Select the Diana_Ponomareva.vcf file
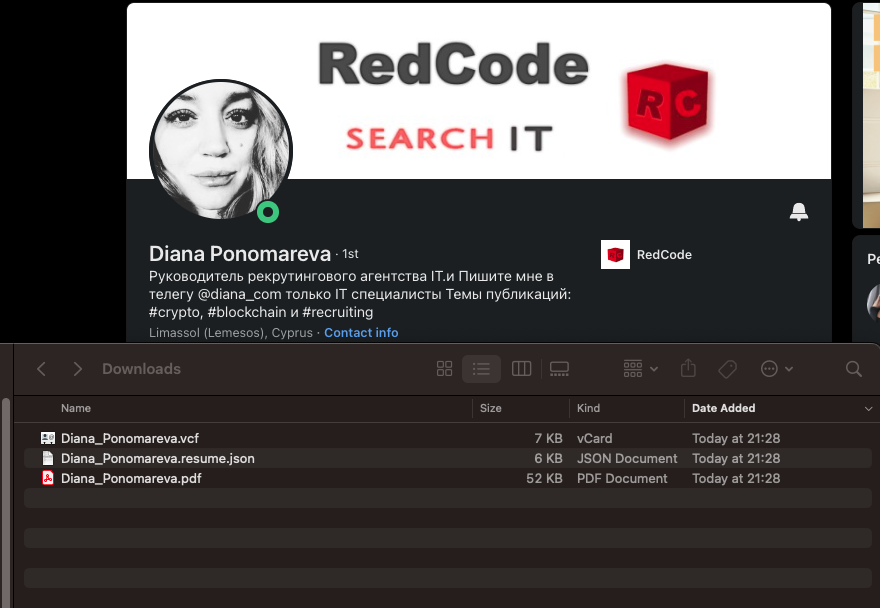Screen dimensions: 880x608 pyautogui.click(x=447, y=438)
